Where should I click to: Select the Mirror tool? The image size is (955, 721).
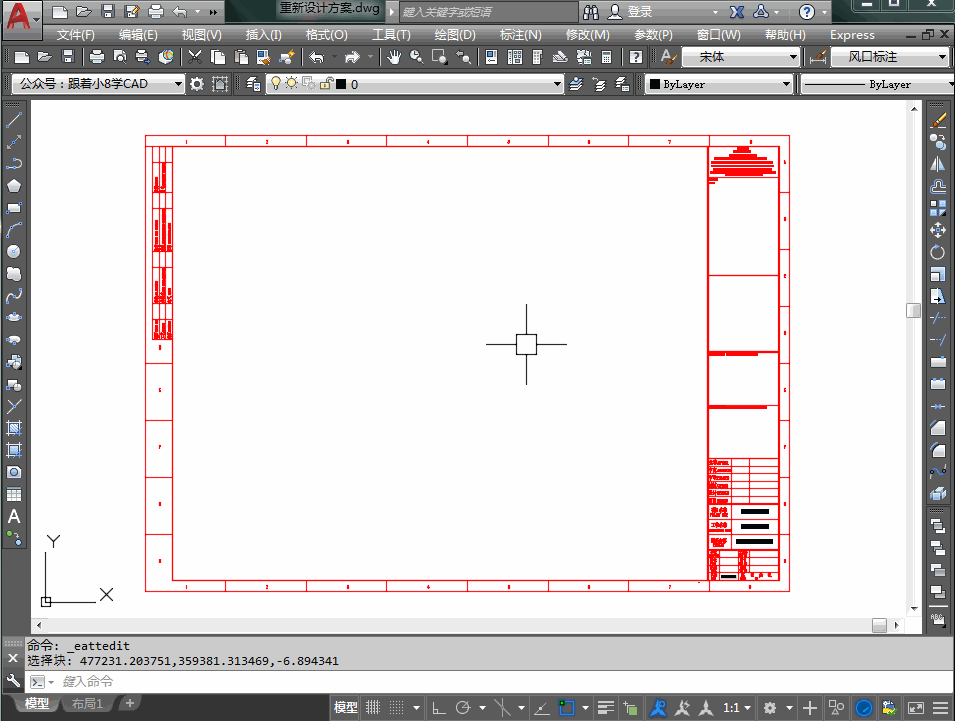[x=938, y=164]
